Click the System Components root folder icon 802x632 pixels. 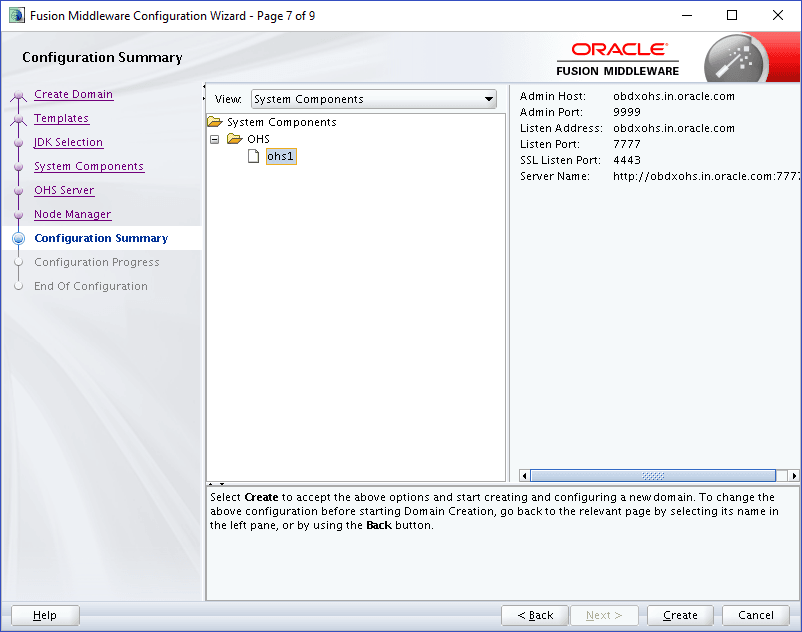pos(215,122)
